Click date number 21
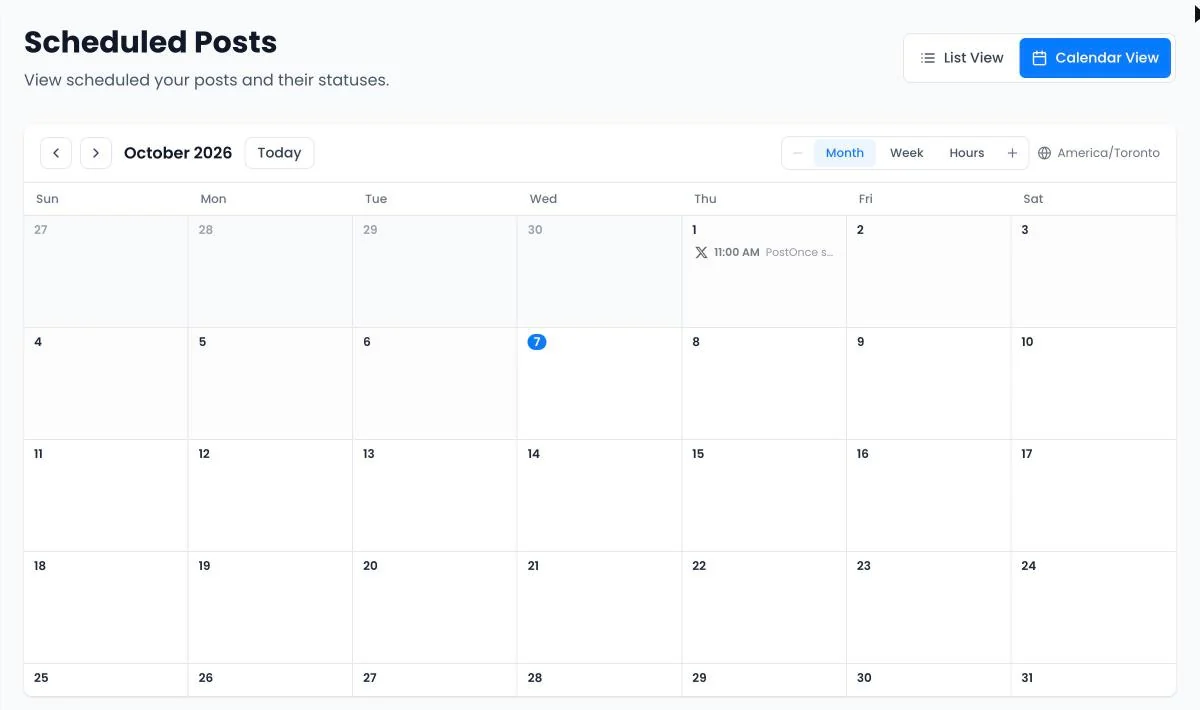The image size is (1200, 710). click(533, 566)
